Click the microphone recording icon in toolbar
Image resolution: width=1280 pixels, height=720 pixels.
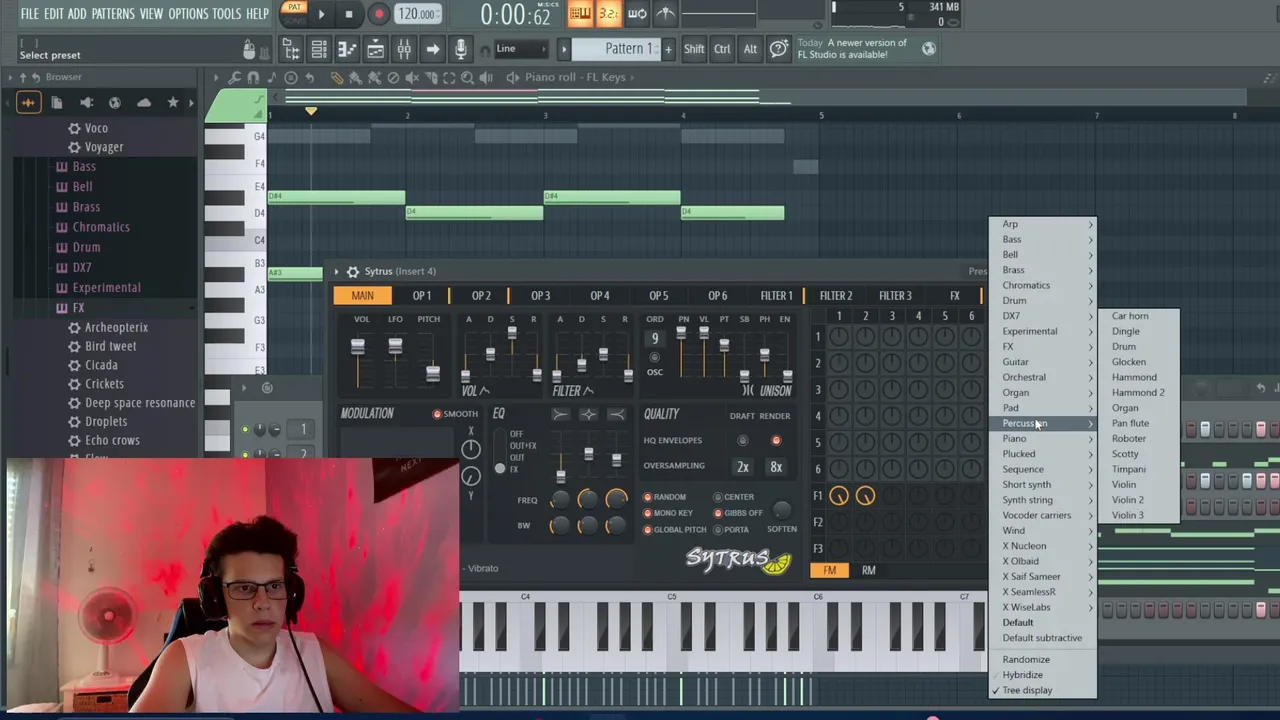point(460,49)
